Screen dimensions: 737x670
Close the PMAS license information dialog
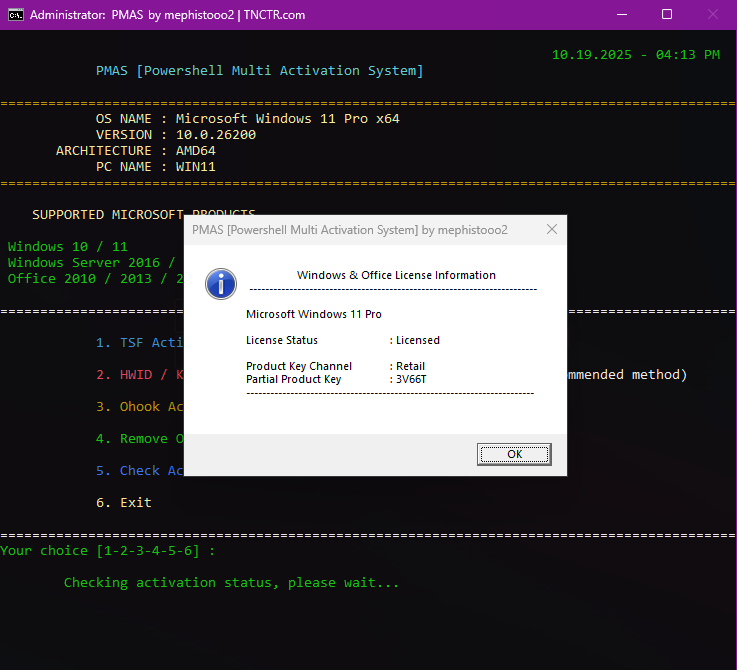coord(552,229)
